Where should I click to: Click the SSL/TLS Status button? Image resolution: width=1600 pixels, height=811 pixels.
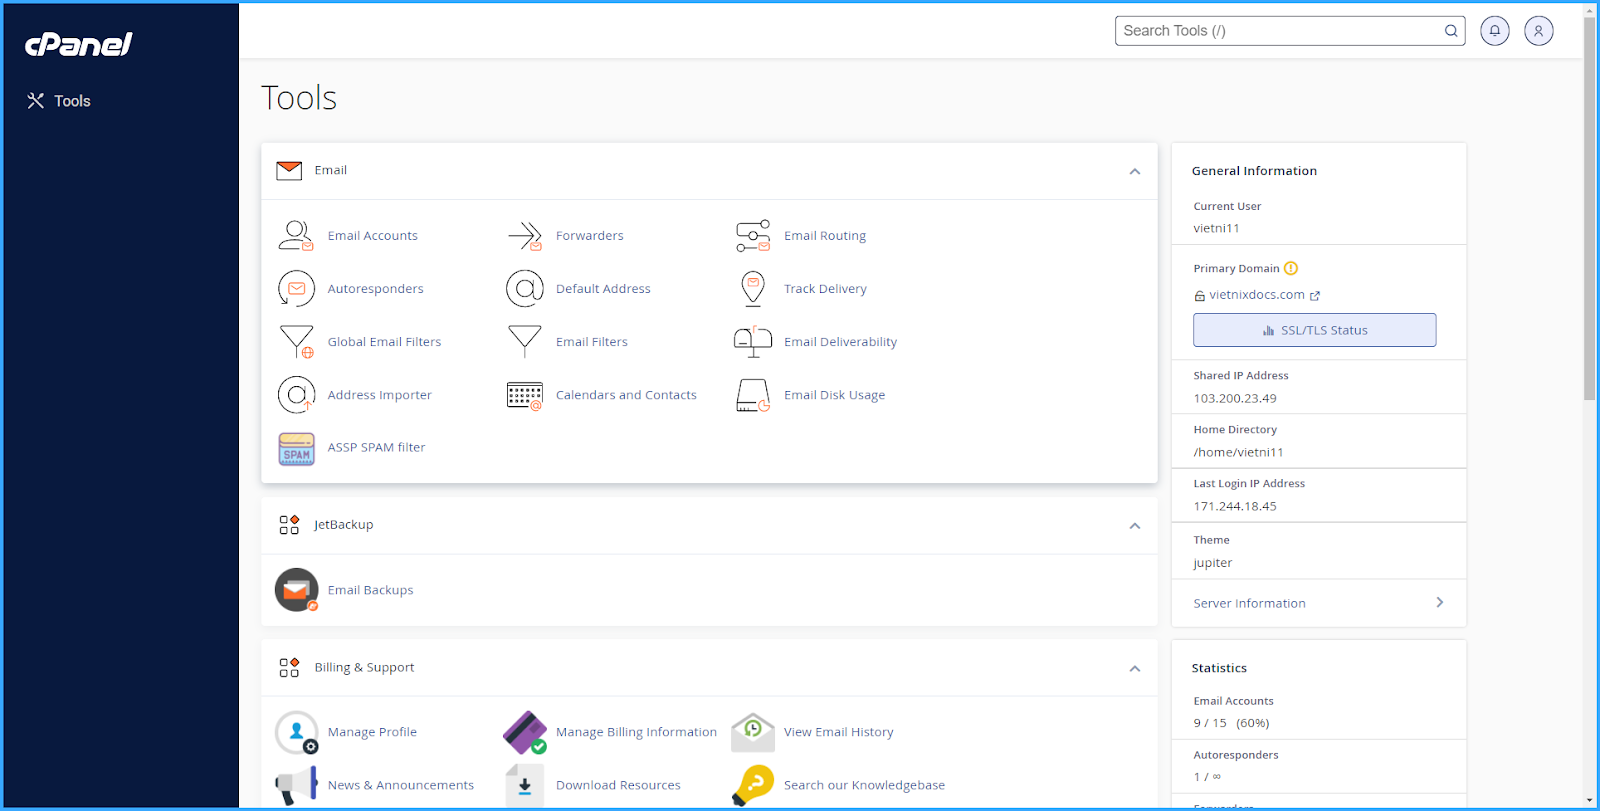click(1314, 330)
